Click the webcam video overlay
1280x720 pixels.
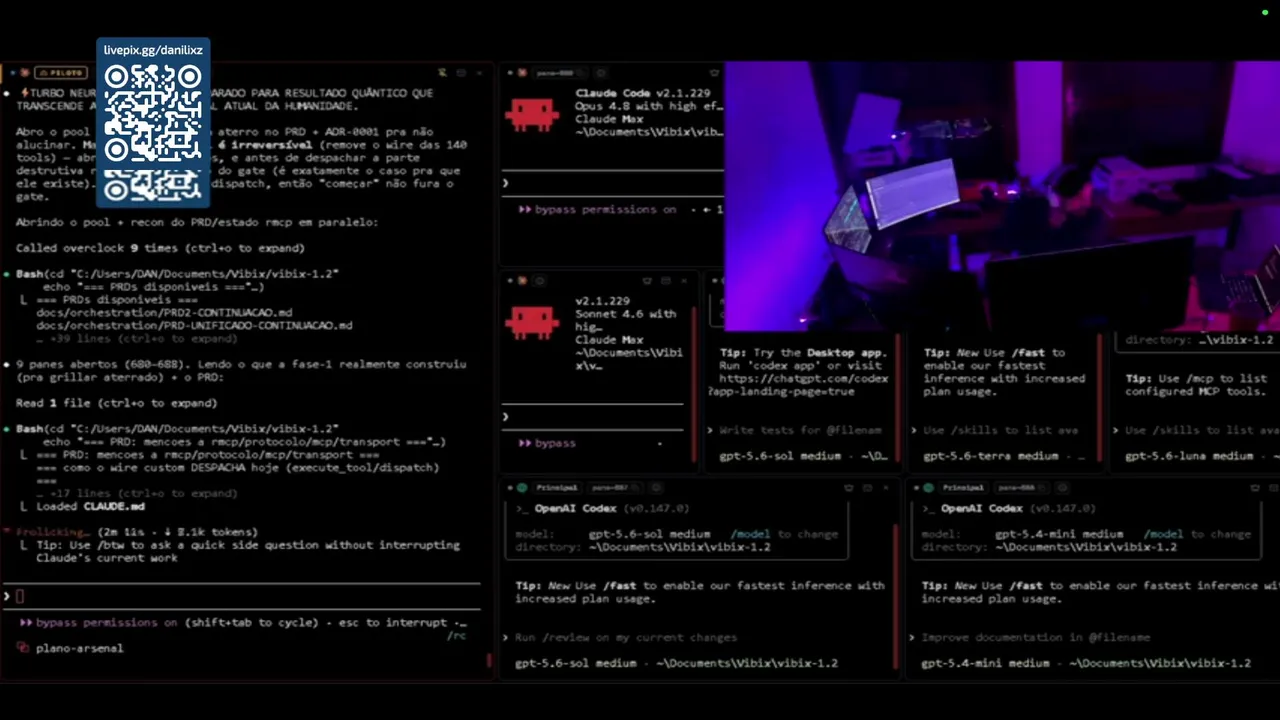(x=1002, y=196)
